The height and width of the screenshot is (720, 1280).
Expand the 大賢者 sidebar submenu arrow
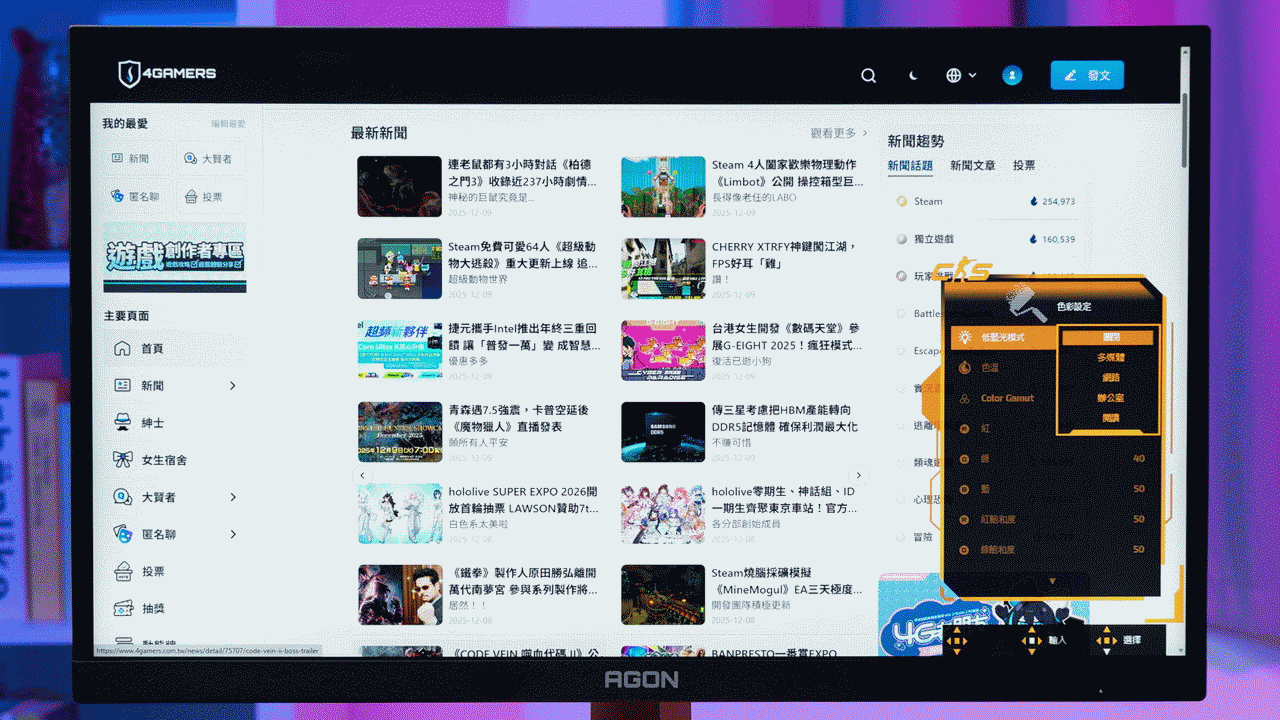pos(233,497)
